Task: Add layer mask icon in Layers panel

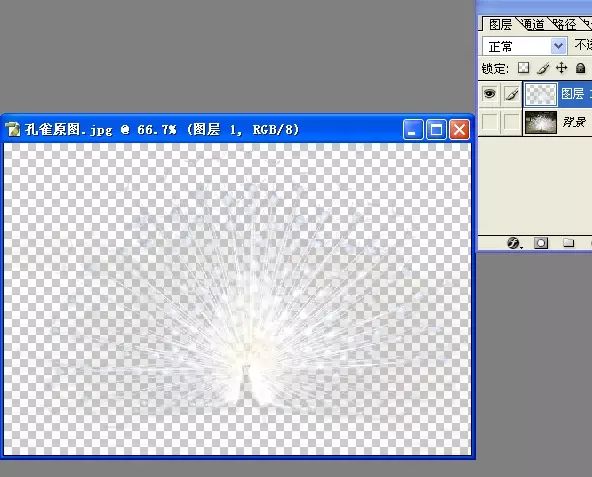Action: pos(541,243)
